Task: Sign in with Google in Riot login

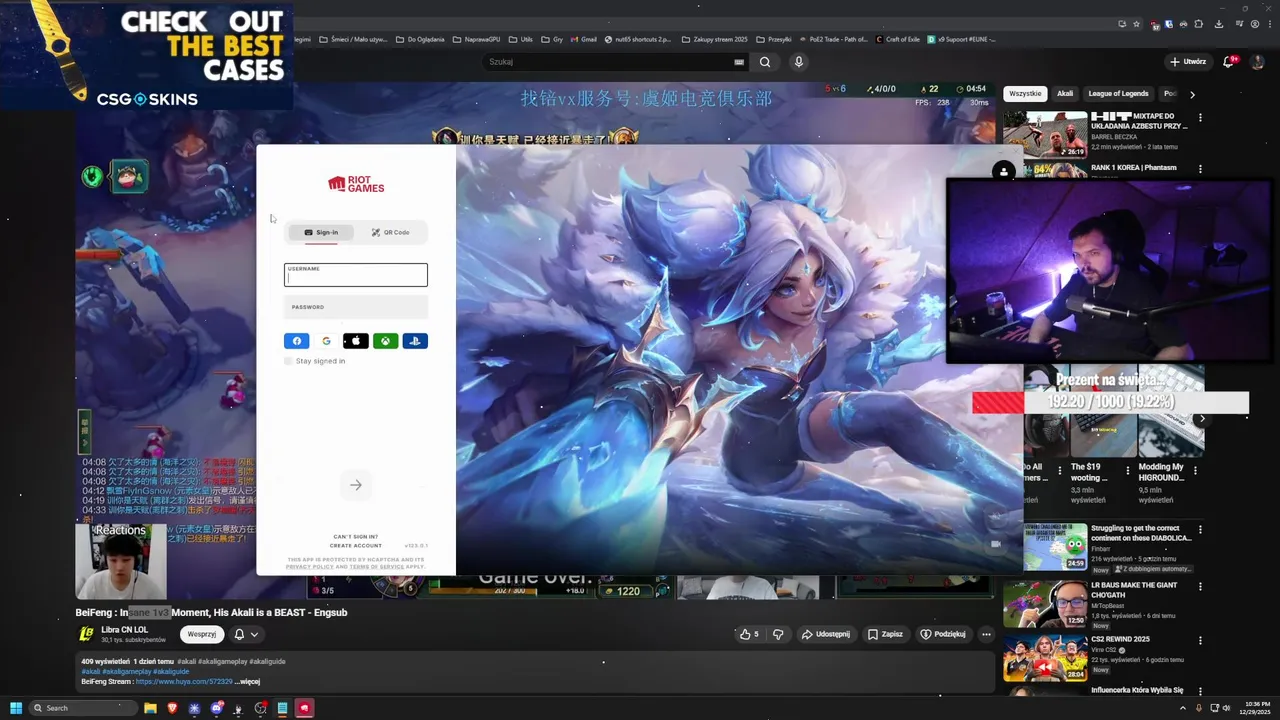Action: [x=326, y=341]
